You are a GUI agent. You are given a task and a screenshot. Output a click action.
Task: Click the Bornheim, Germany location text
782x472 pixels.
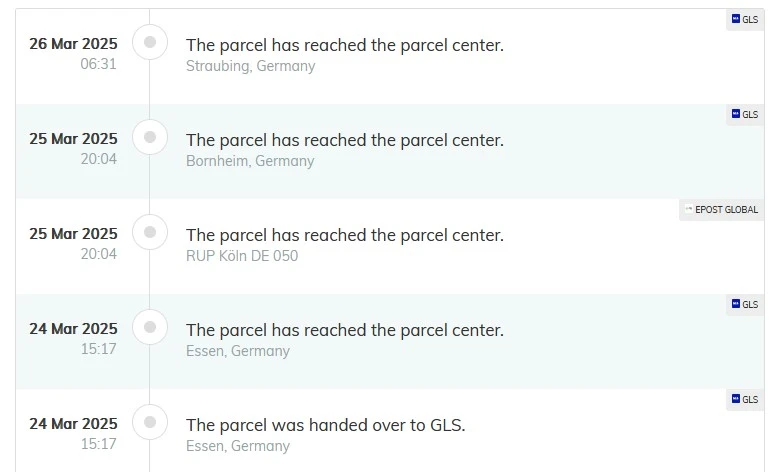coord(250,161)
